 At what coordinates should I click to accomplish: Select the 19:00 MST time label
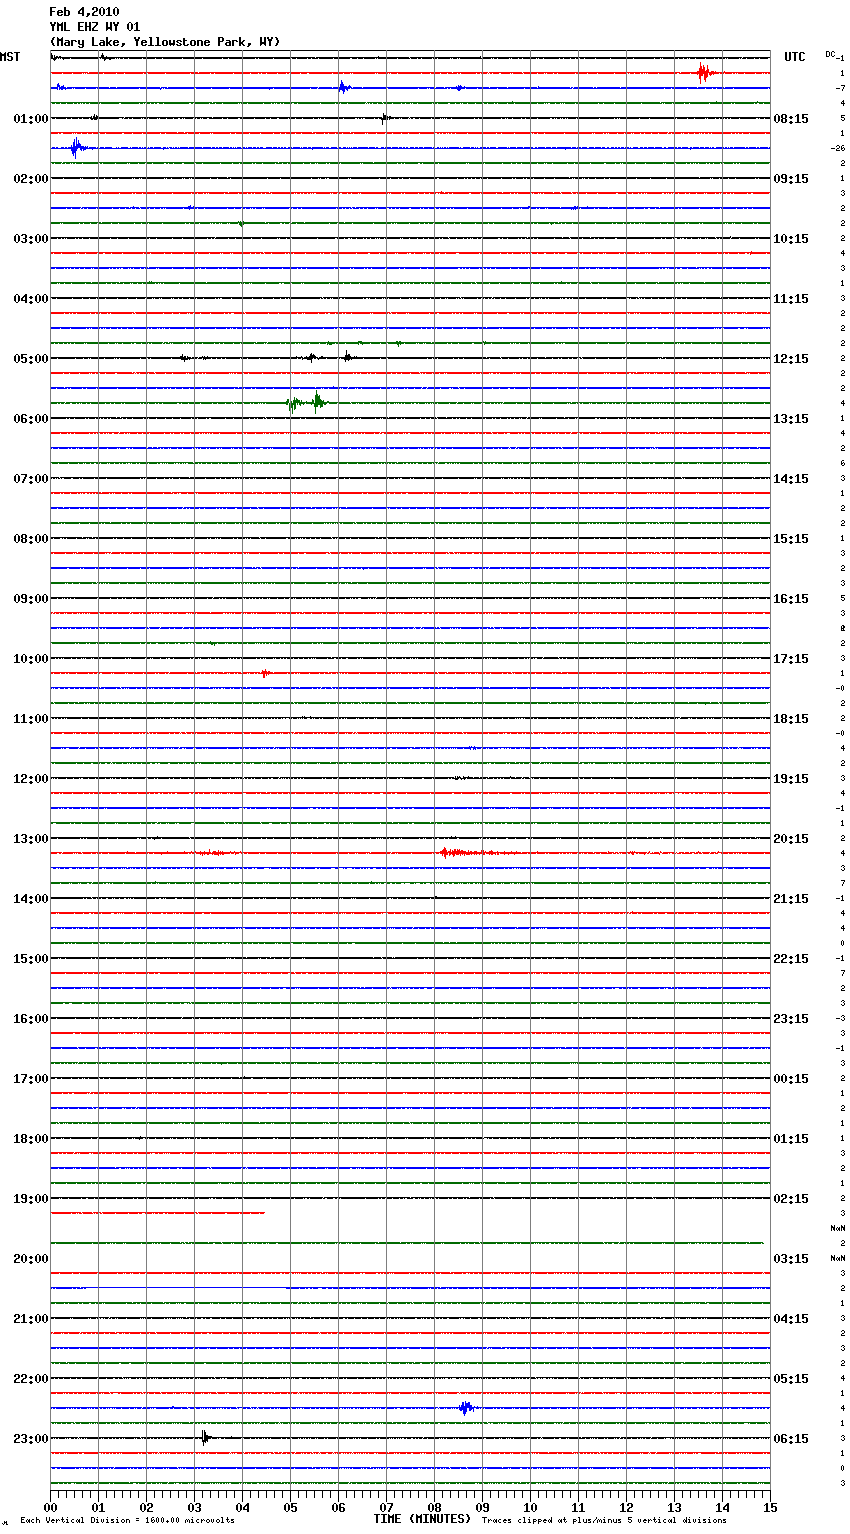click(31, 1199)
